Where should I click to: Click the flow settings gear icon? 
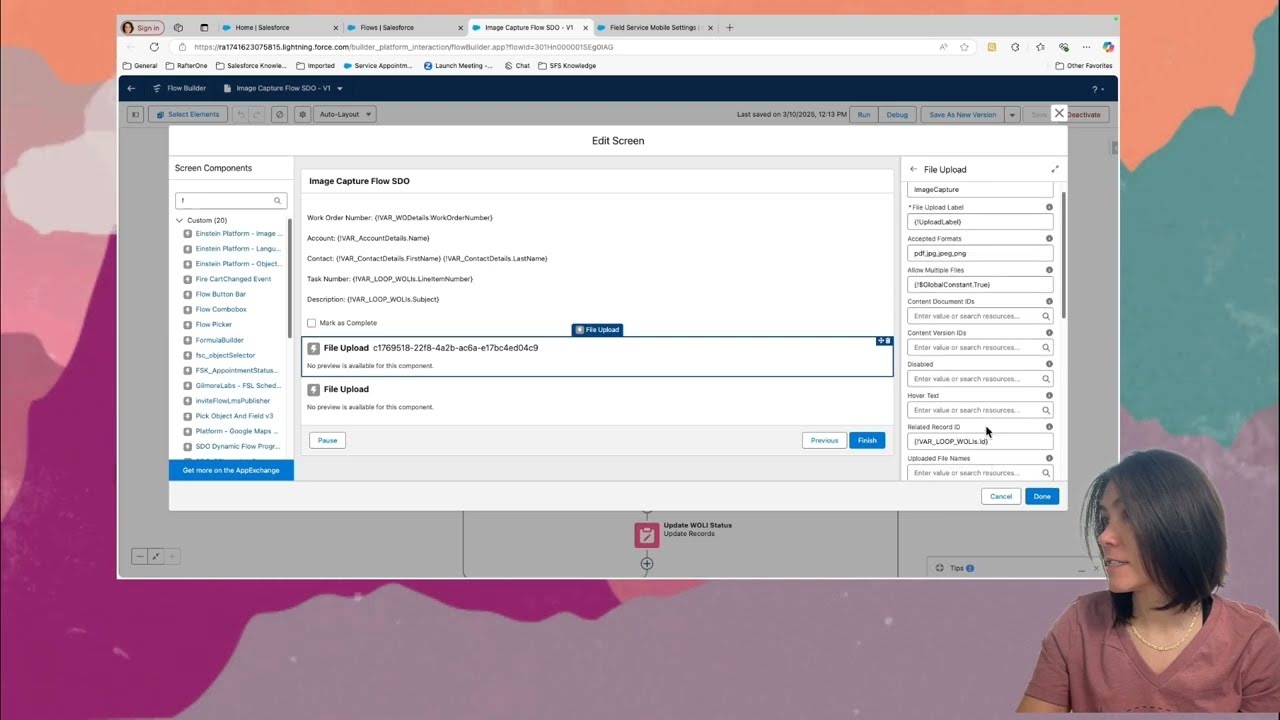click(302, 114)
